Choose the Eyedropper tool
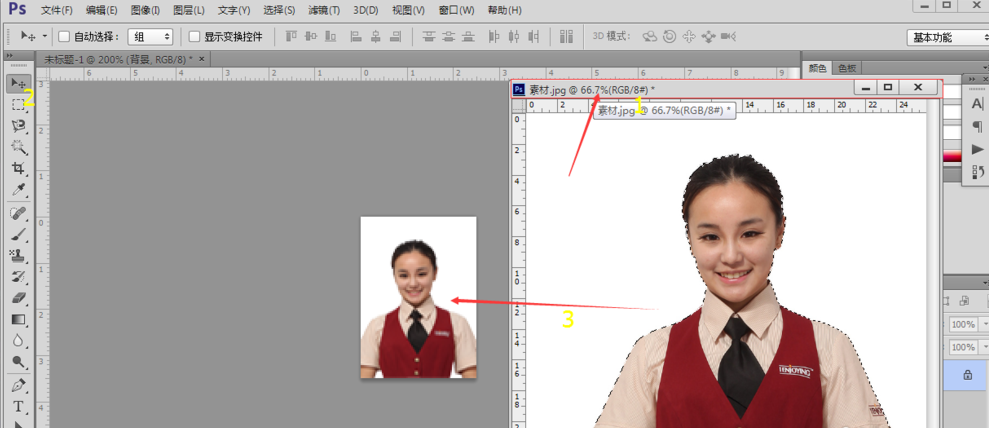This screenshot has height=428, width=989. (x=18, y=190)
